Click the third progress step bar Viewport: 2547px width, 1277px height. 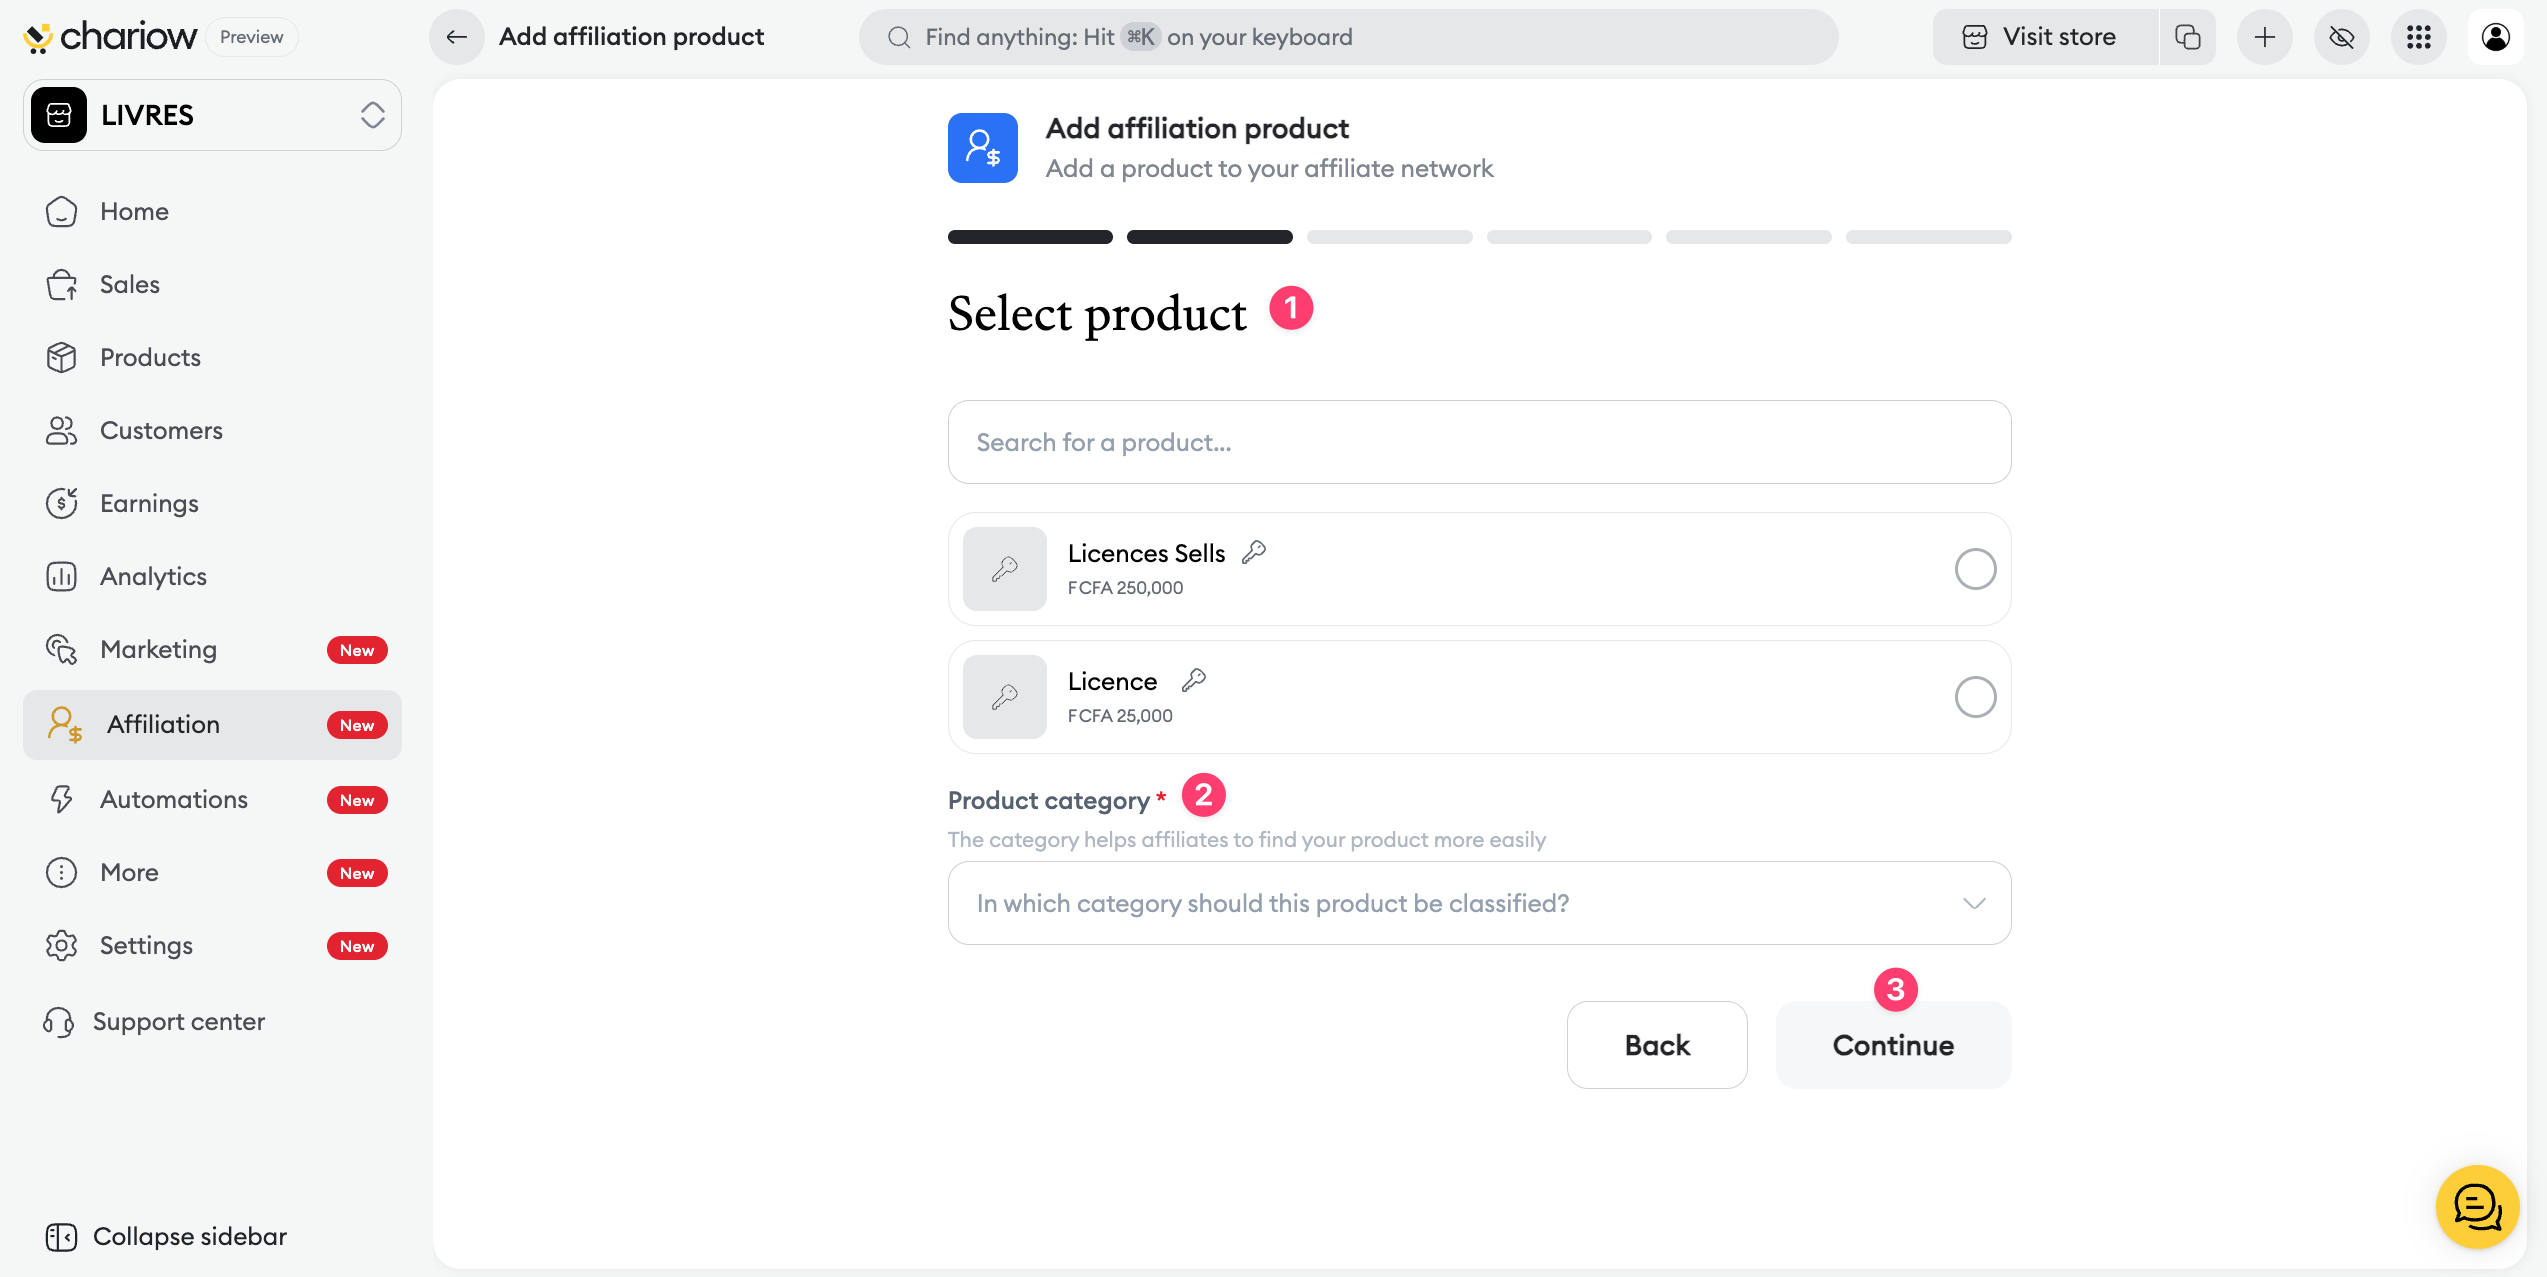[1389, 237]
